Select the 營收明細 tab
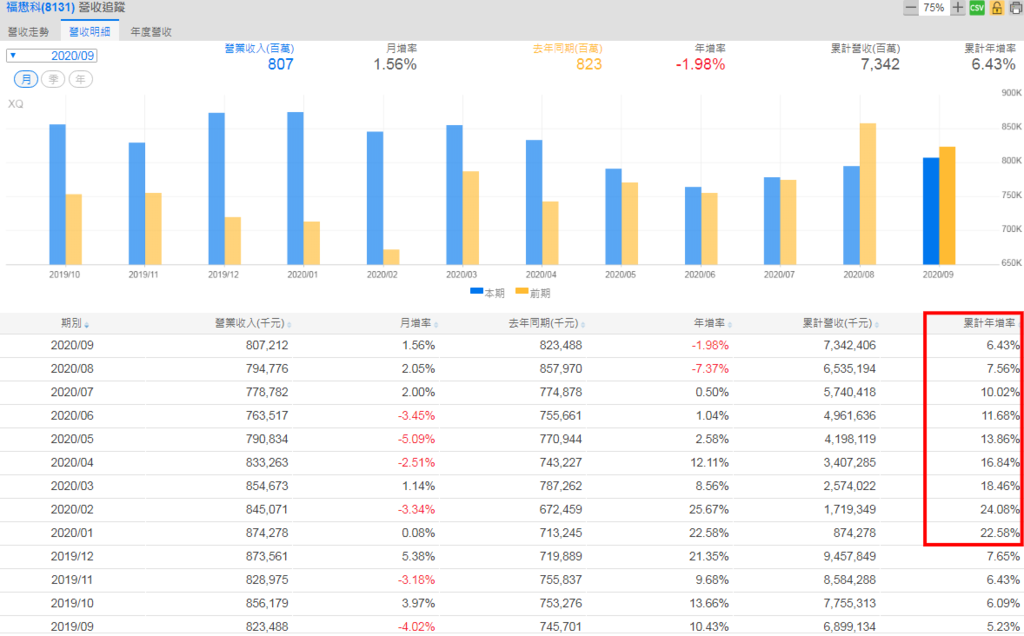The width and height of the screenshot is (1024, 636). [89, 31]
